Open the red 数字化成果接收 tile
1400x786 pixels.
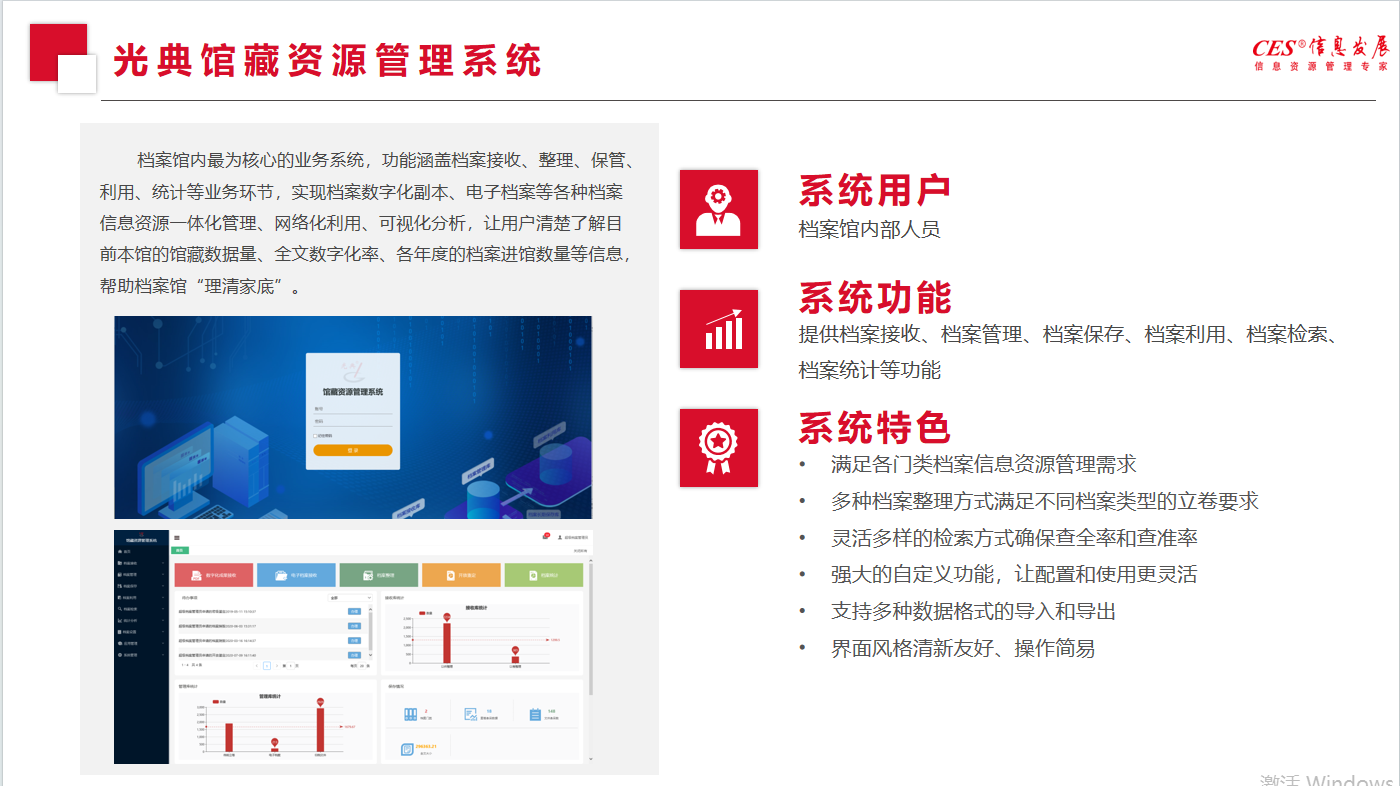pyautogui.click(x=214, y=575)
